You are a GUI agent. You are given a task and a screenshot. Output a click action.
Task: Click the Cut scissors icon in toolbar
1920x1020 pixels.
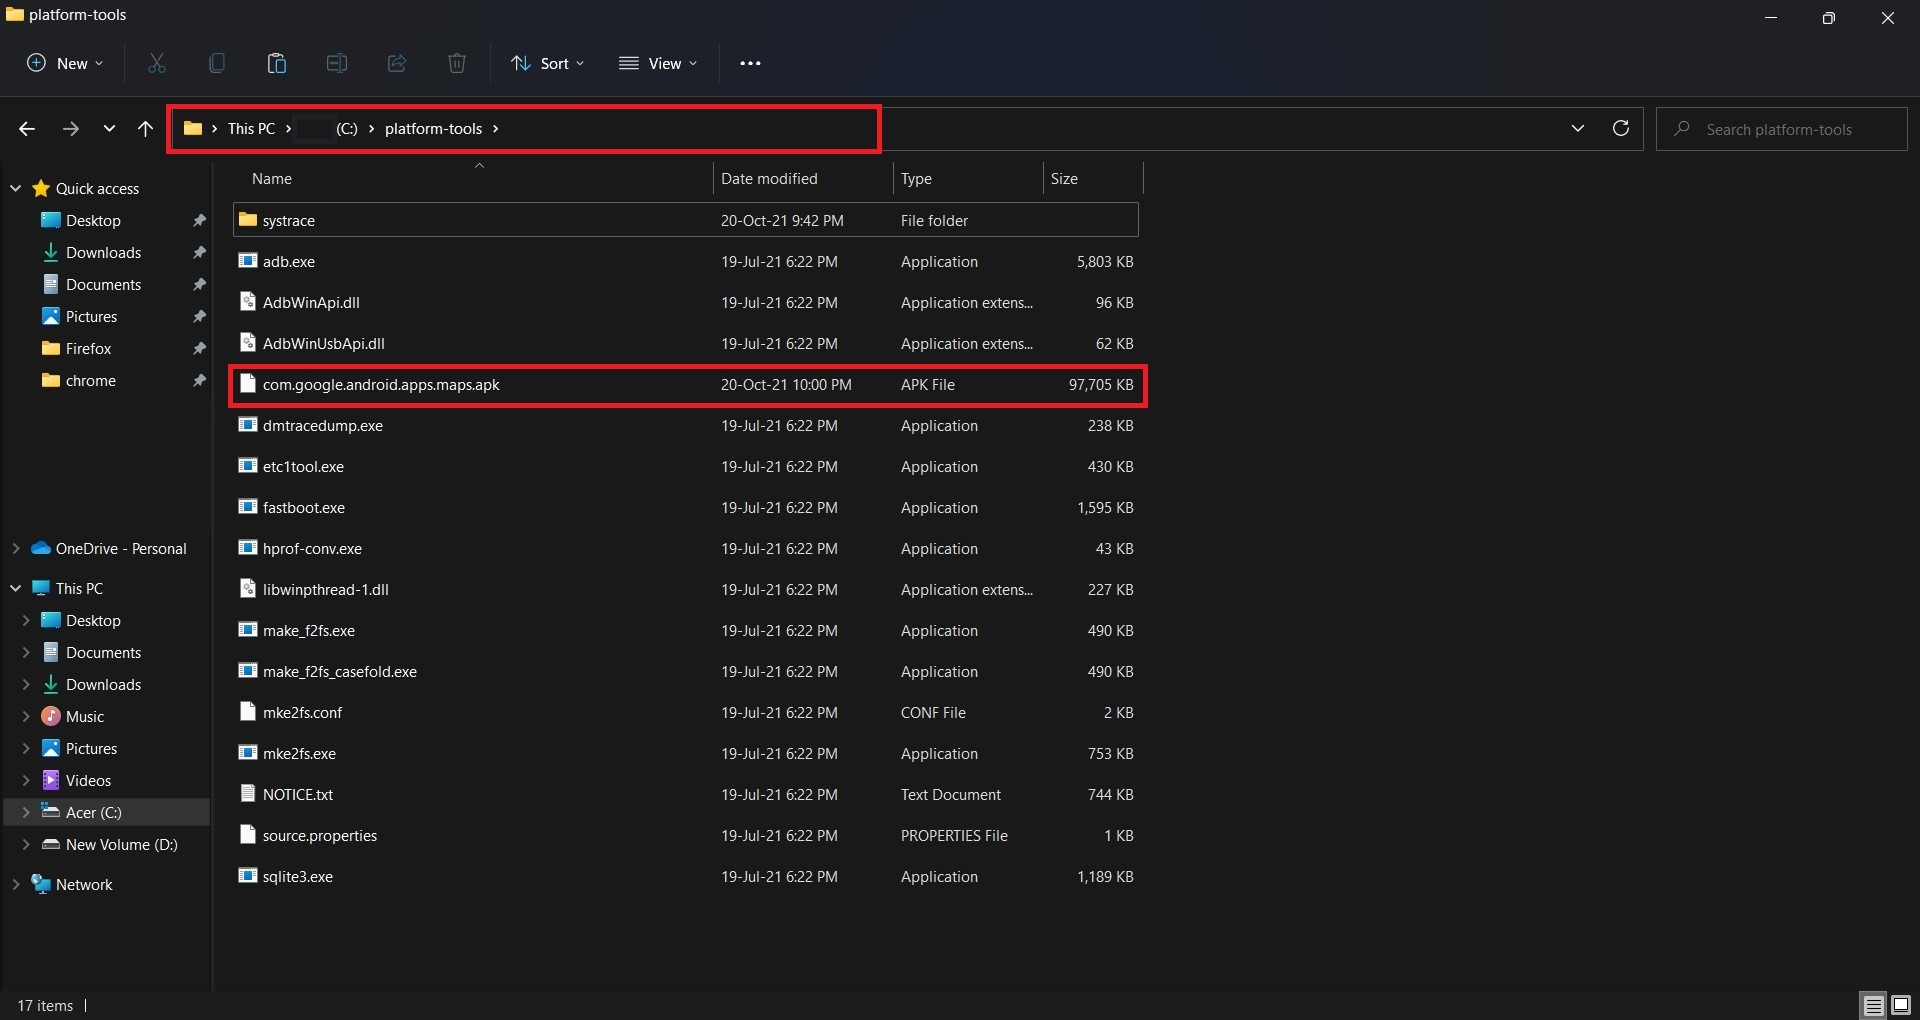coord(157,63)
